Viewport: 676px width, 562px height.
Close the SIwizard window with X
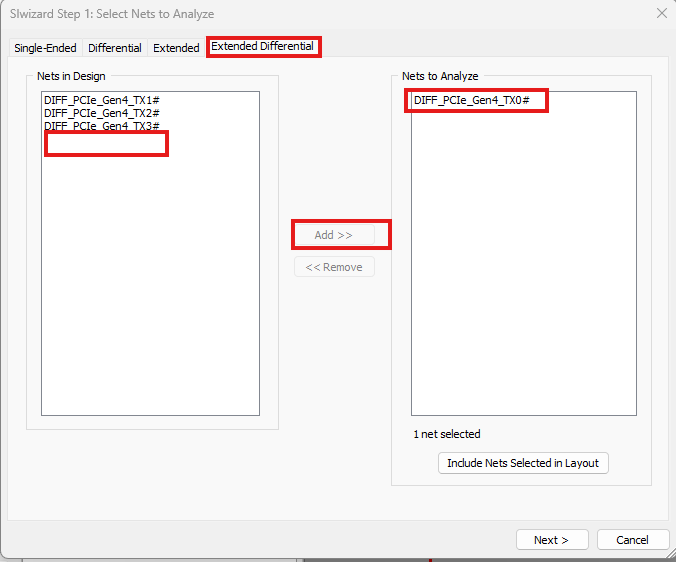[x=662, y=13]
